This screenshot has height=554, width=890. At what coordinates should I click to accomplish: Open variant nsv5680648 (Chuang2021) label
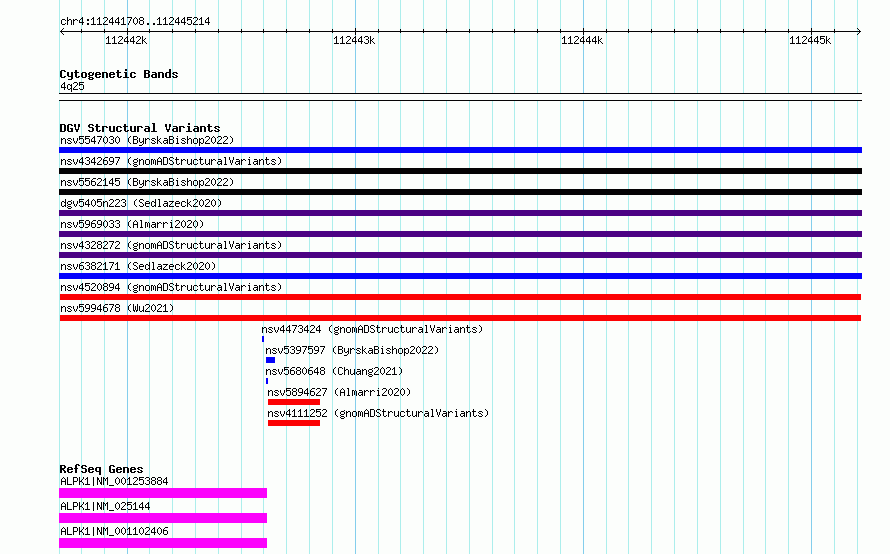point(334,371)
